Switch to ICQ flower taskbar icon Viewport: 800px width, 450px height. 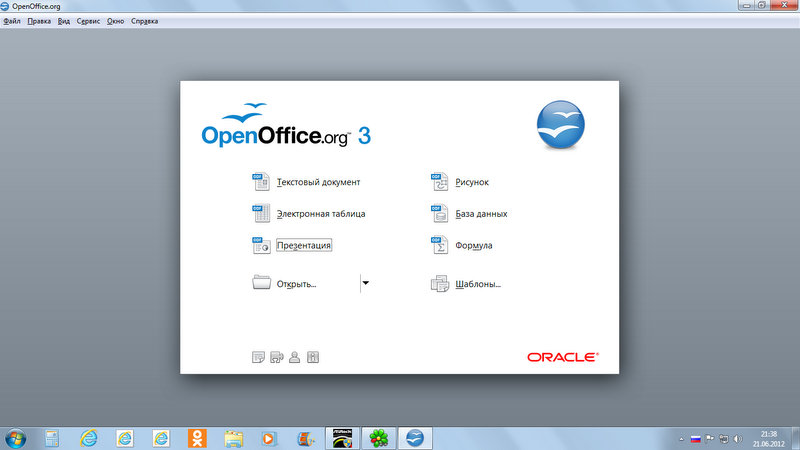tap(379, 438)
